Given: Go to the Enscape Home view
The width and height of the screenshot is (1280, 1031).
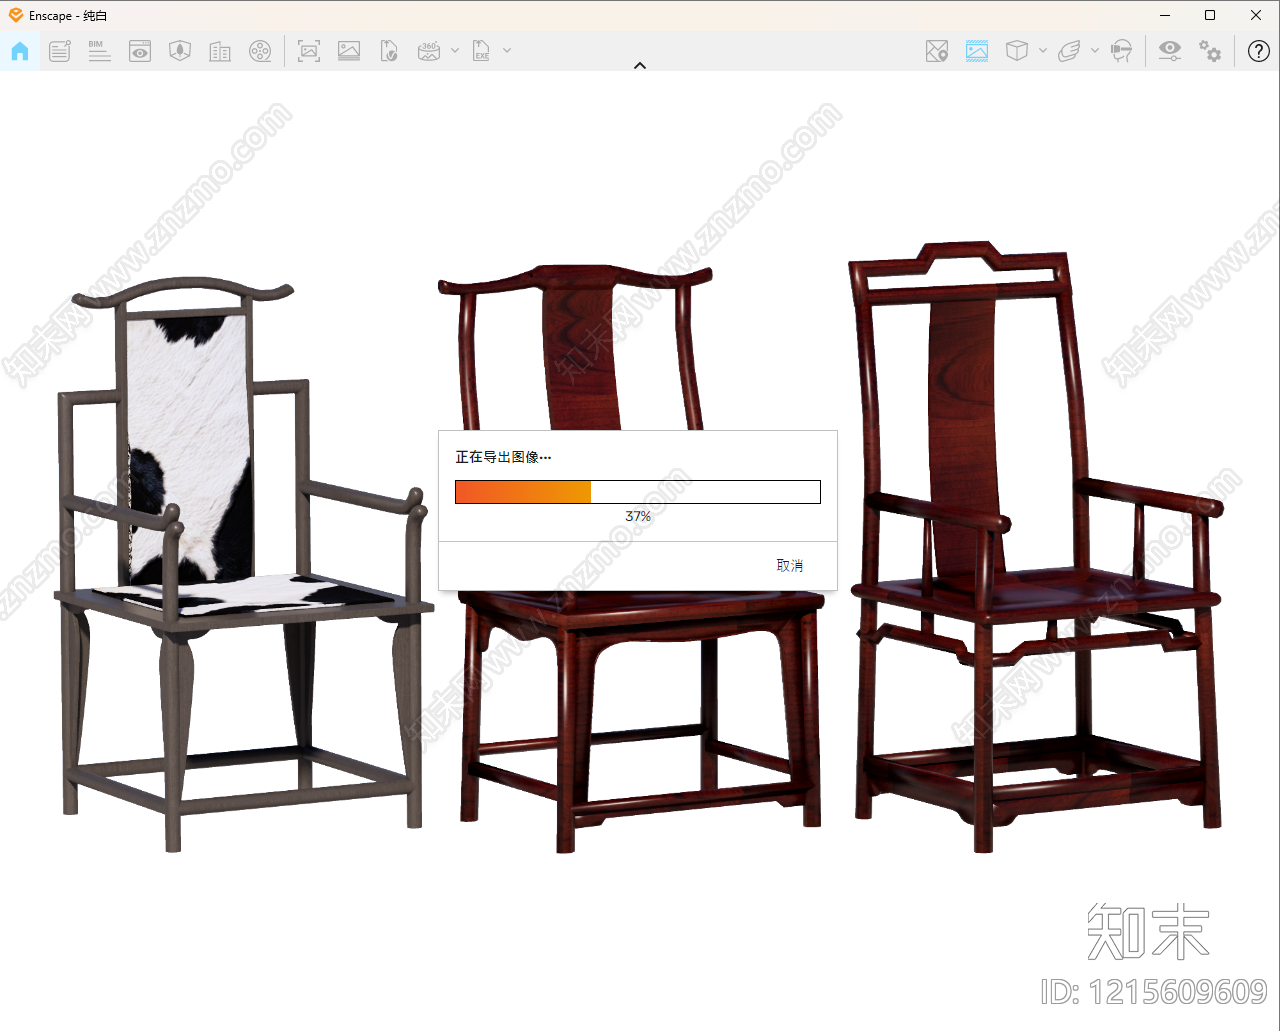Looking at the screenshot, I should coord(20,51).
